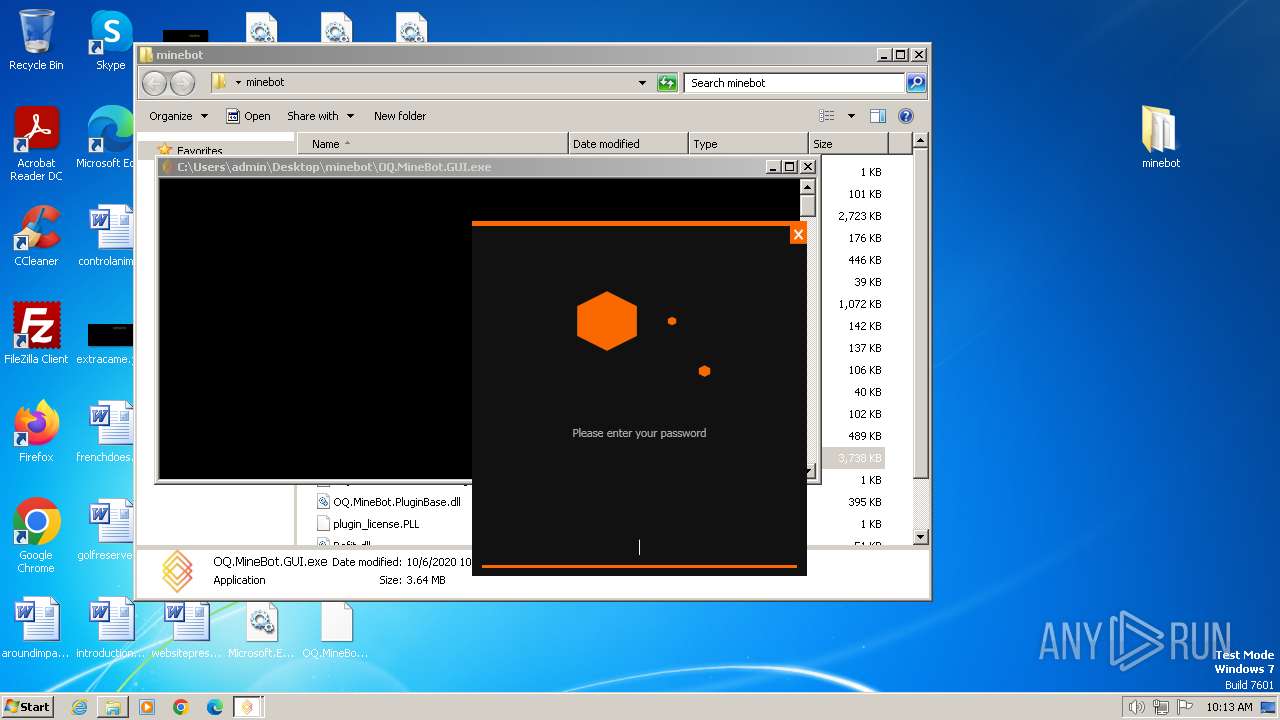Open the Recycle Bin desktop icon
This screenshot has width=1280, height=720.
click(x=36, y=40)
